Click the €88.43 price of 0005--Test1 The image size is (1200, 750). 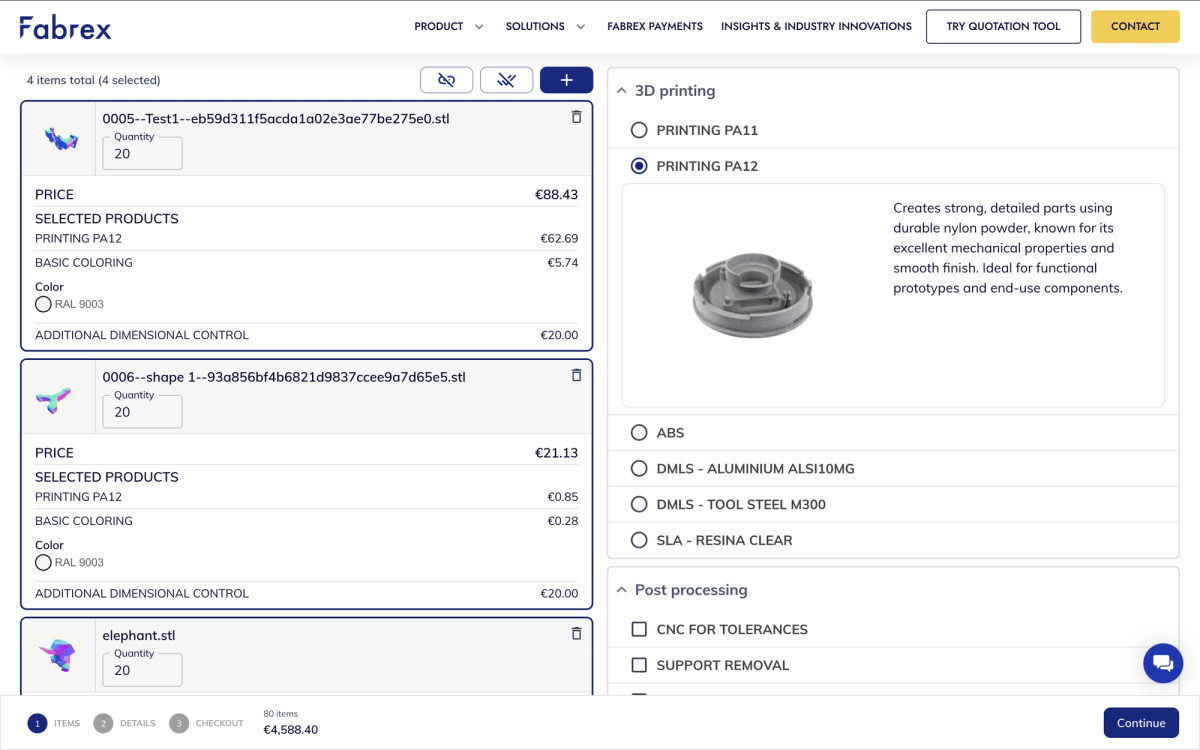pos(556,195)
